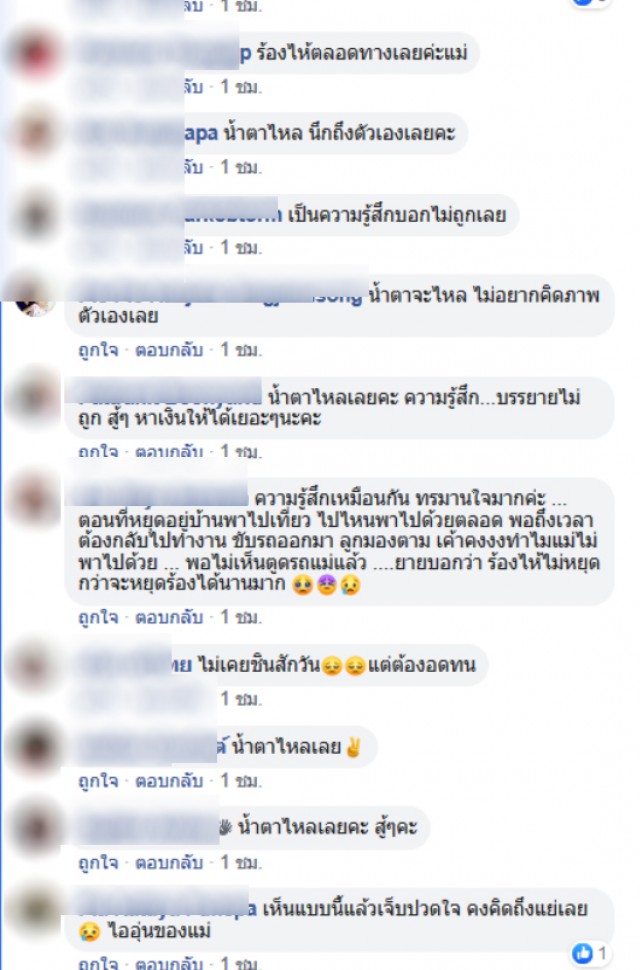Viewport: 640px width, 970px height.
Task: Open the '1 ชม.' timestamp under 'เป็นความรู้สึกบอกไม่ถูกเลย'
Action: tap(241, 247)
